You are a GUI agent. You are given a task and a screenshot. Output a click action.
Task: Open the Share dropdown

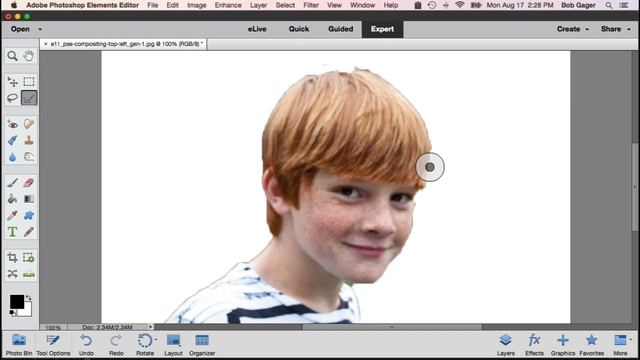coord(616,29)
